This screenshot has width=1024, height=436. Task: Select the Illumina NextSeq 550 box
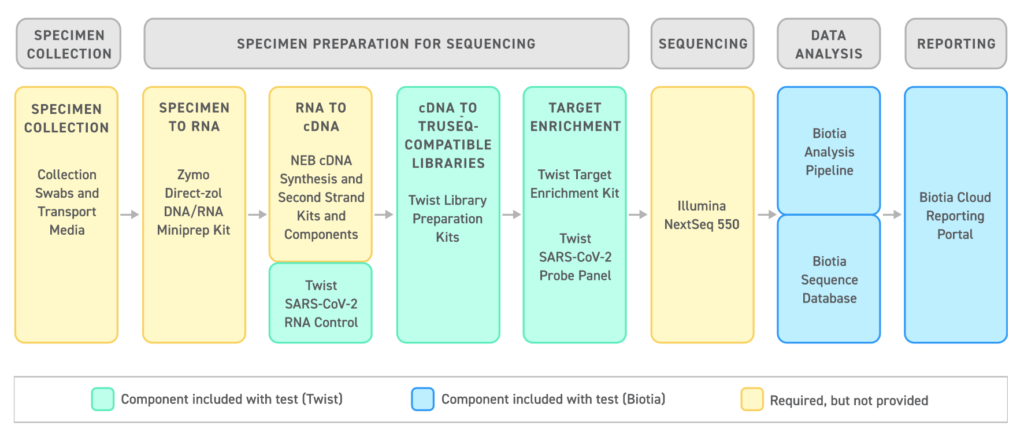[x=703, y=215]
